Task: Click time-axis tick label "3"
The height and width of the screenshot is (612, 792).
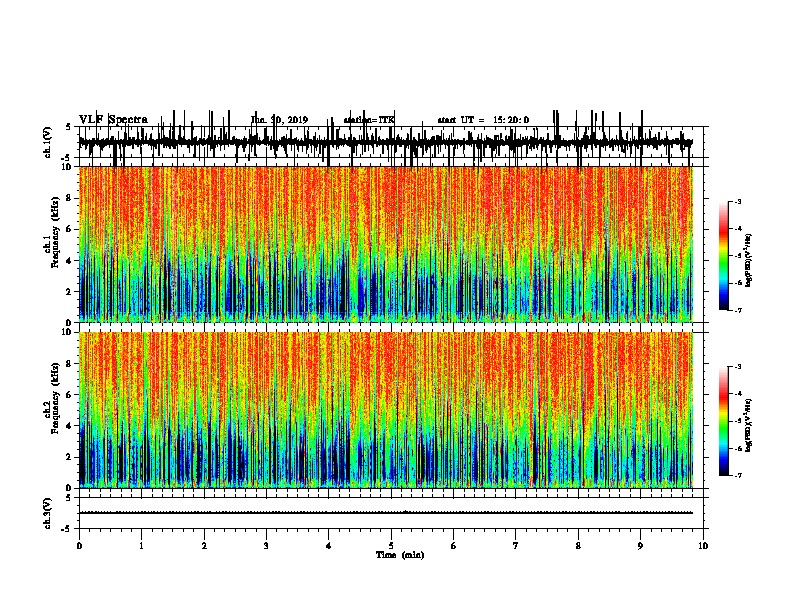Action: [x=266, y=546]
